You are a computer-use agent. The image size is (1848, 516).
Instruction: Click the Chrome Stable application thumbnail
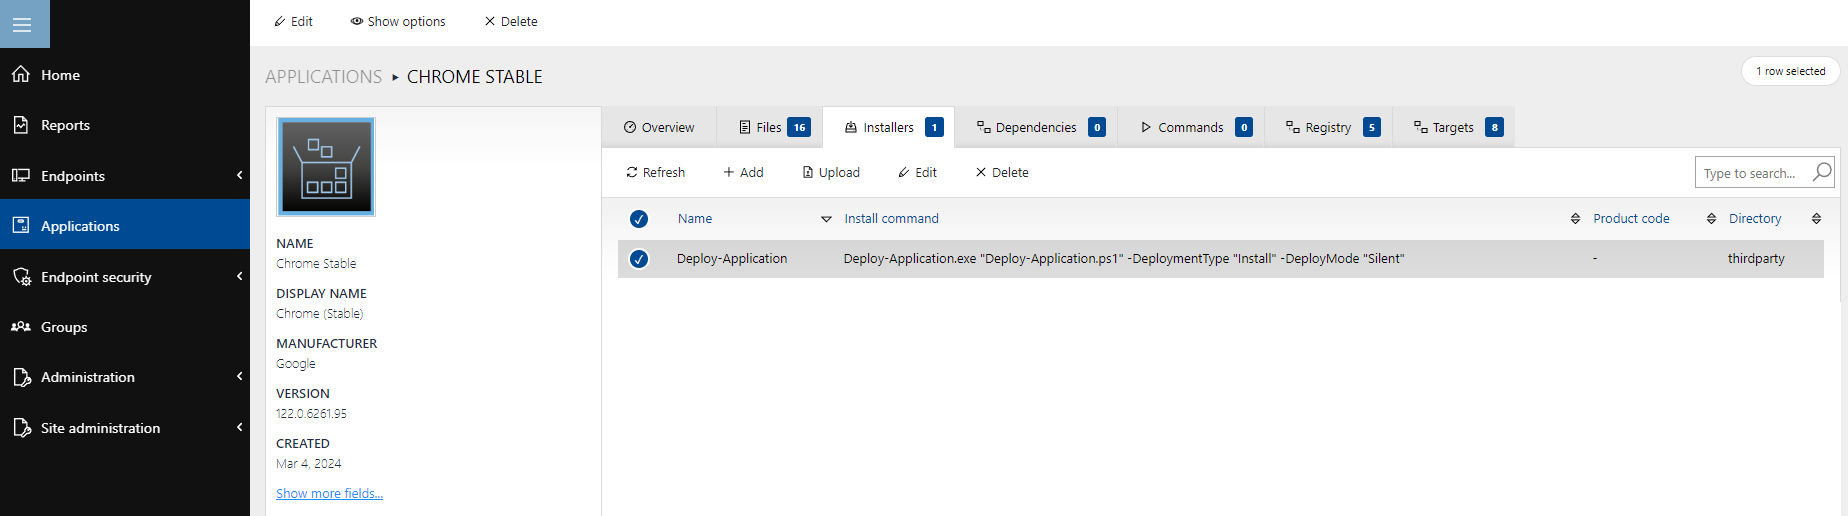pos(326,166)
